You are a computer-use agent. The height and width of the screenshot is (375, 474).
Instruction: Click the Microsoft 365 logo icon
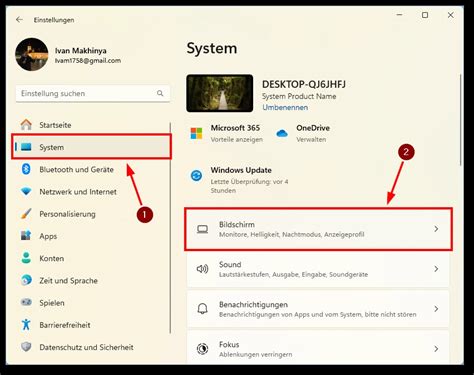click(196, 133)
